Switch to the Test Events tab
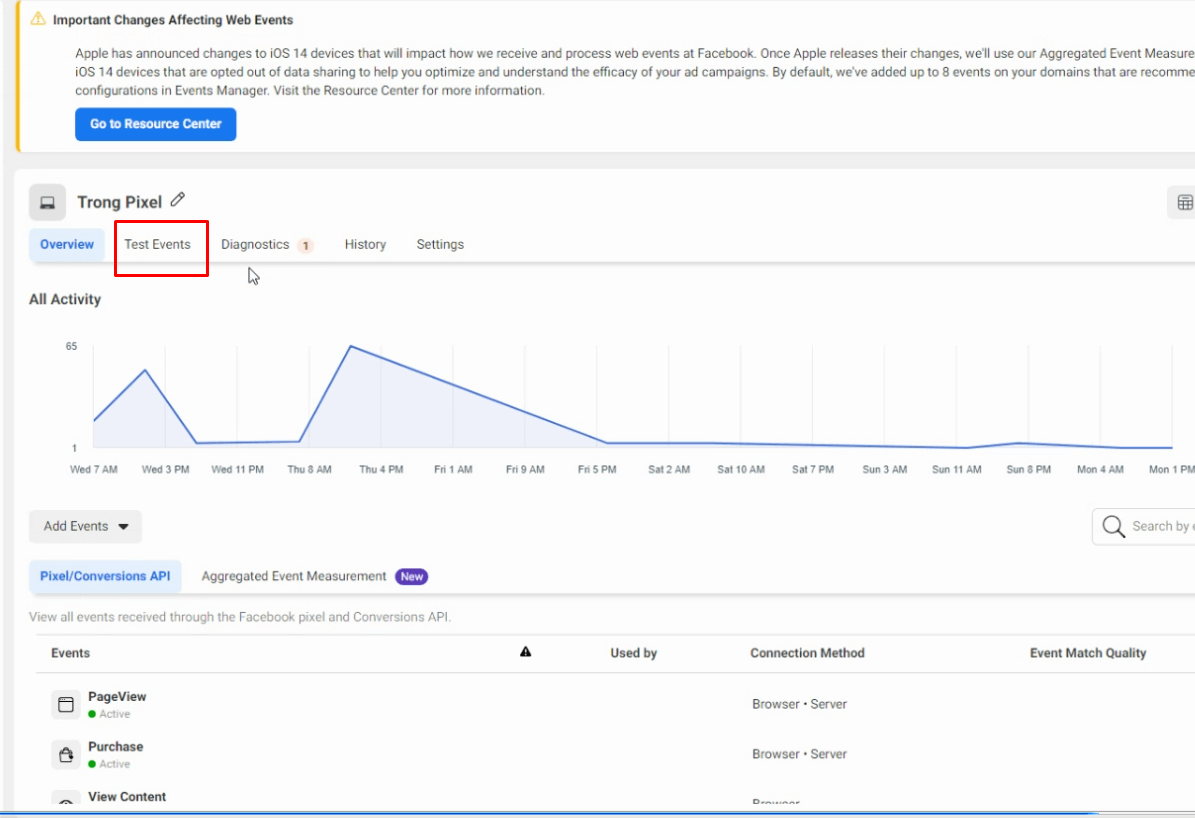 tap(158, 245)
